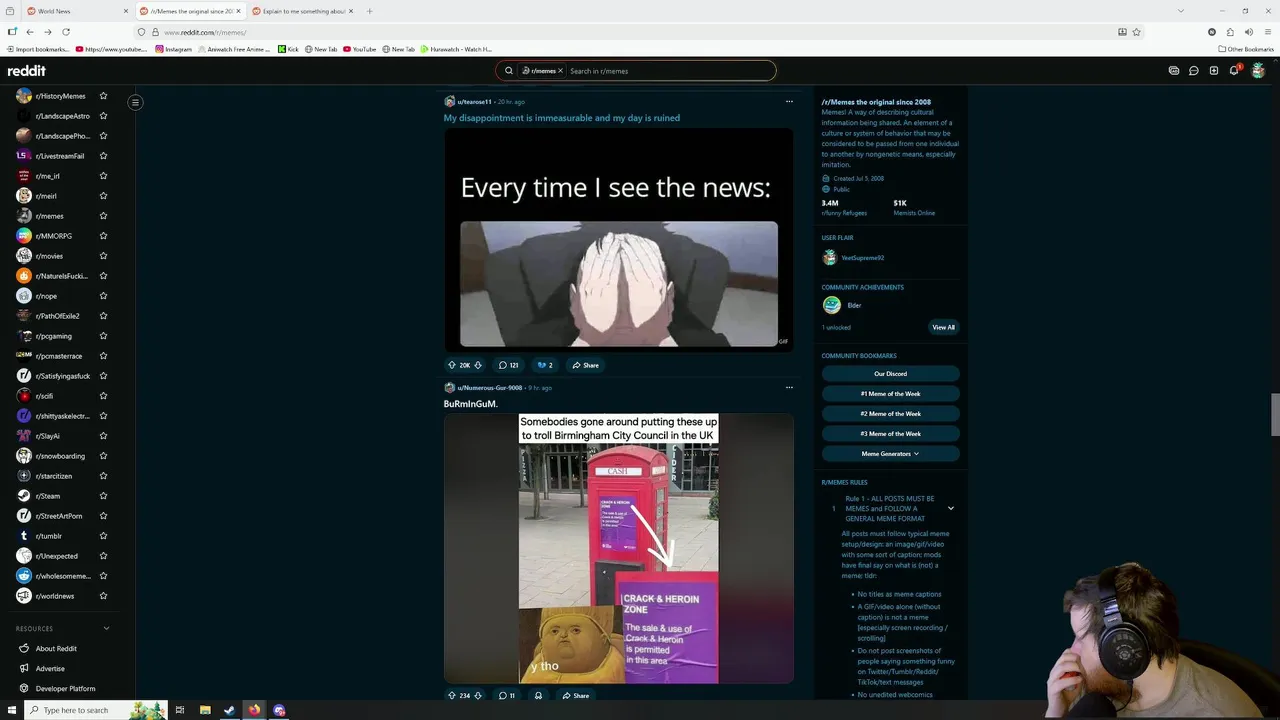Screen dimensions: 1280x720
Task: Open the Our Discord bookmark button
Action: click(890, 374)
